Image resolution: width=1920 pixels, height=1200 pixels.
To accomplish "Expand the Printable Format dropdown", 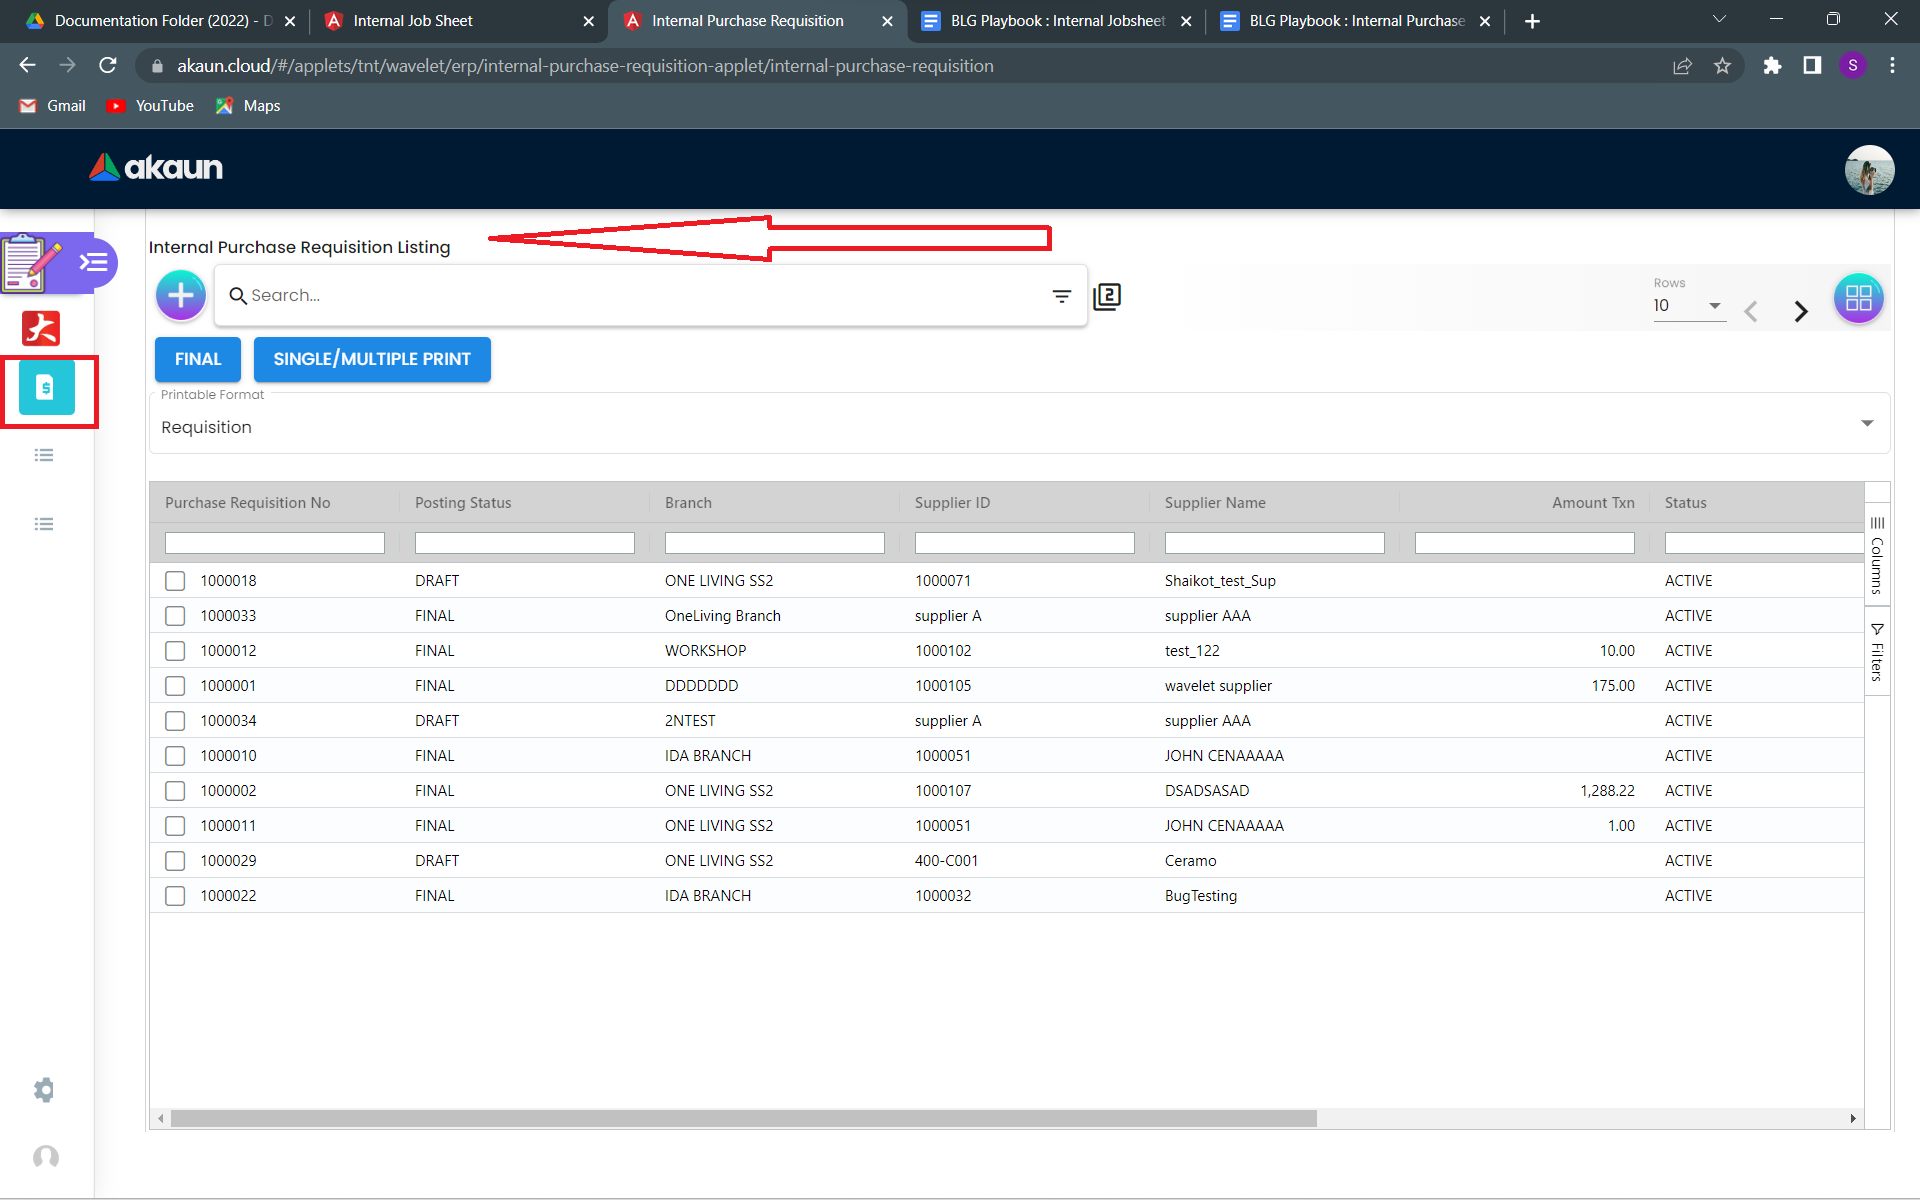I will [1866, 424].
